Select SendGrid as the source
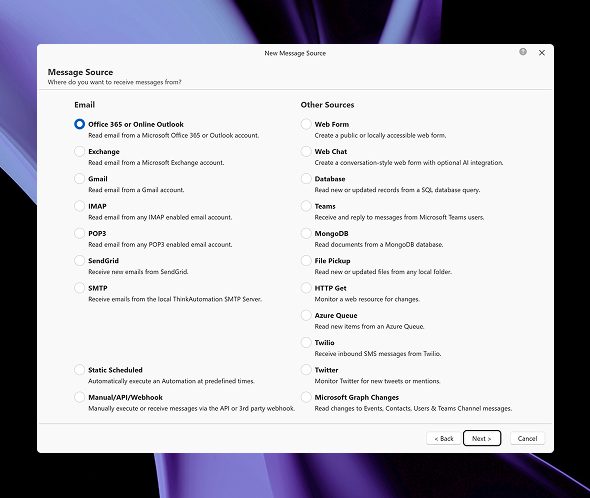This screenshot has height=498, width=590. (79, 260)
